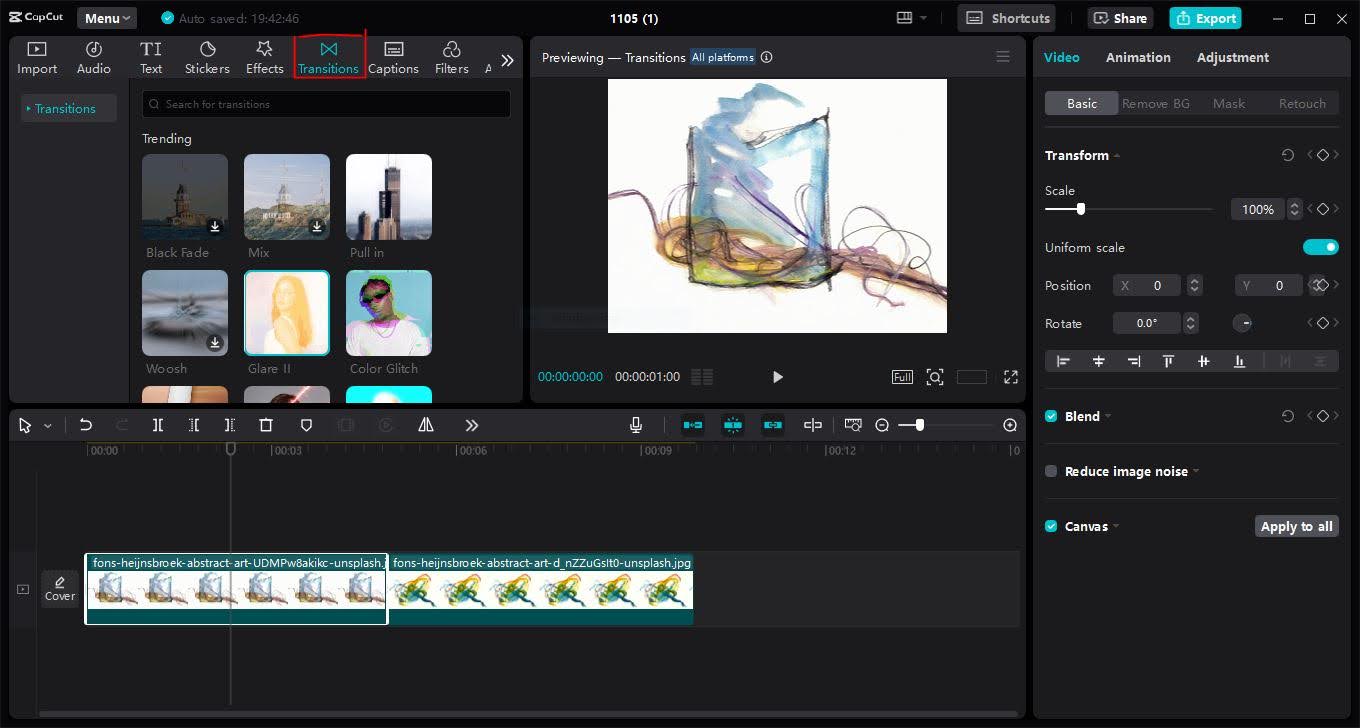Open the Transitions tab
The image size is (1360, 728).
coord(329,58)
